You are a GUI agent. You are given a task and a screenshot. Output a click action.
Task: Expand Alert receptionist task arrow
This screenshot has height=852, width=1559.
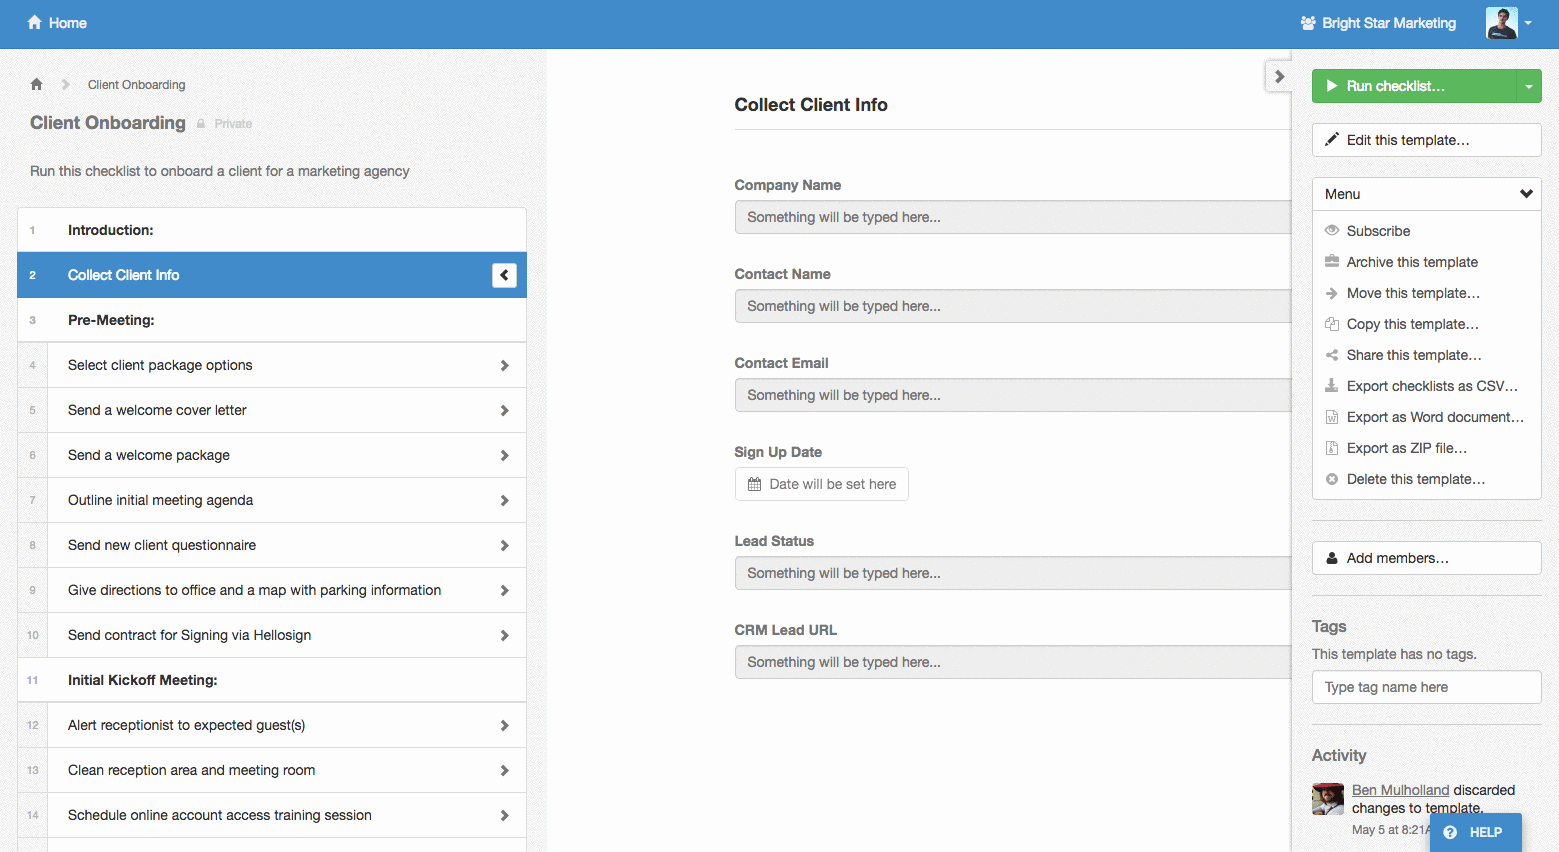pyautogui.click(x=504, y=725)
